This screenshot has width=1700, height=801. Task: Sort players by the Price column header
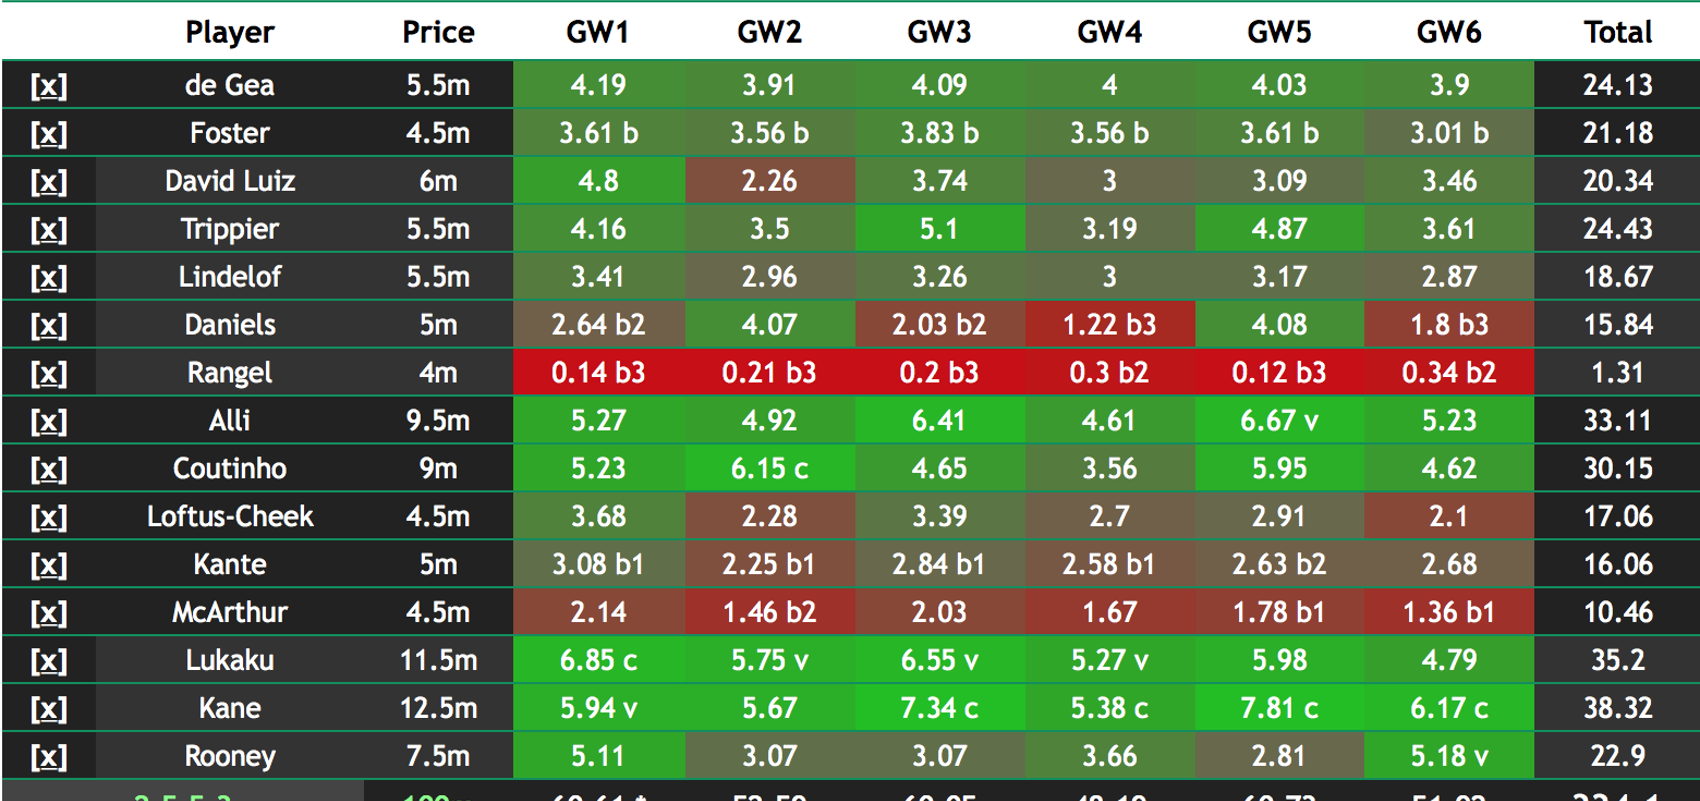(438, 31)
